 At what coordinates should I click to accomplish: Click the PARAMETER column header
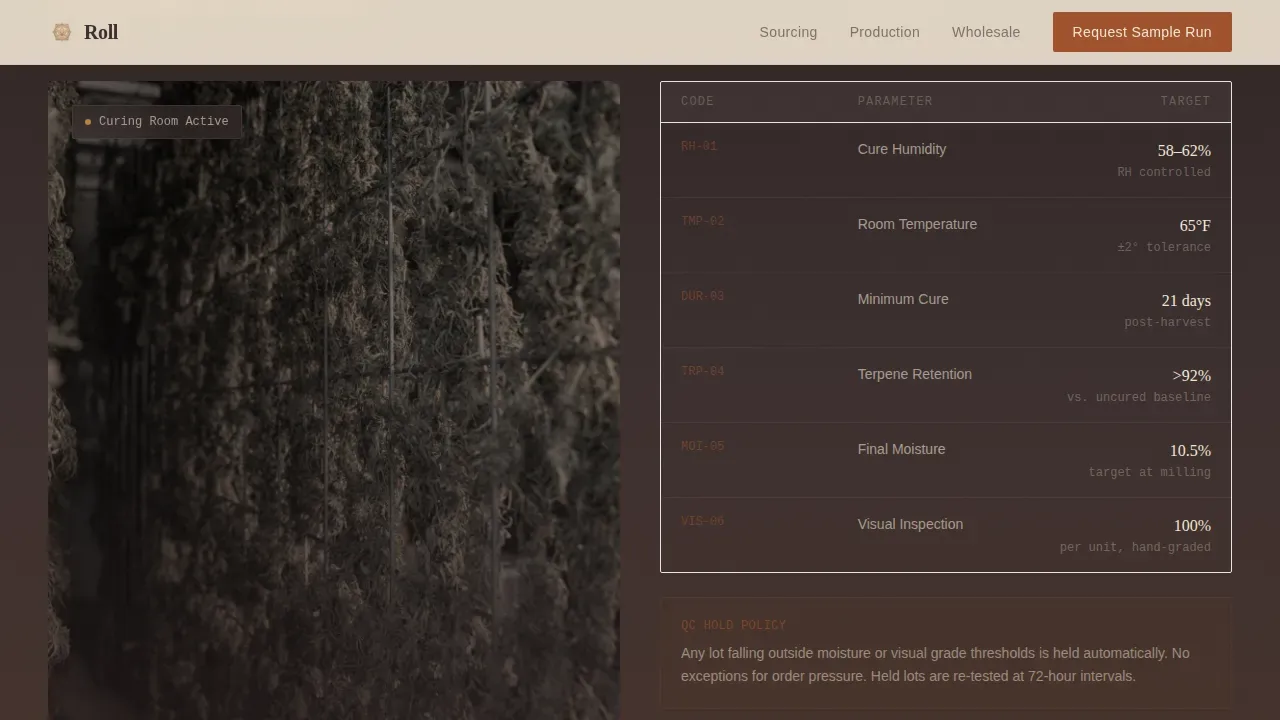click(895, 101)
